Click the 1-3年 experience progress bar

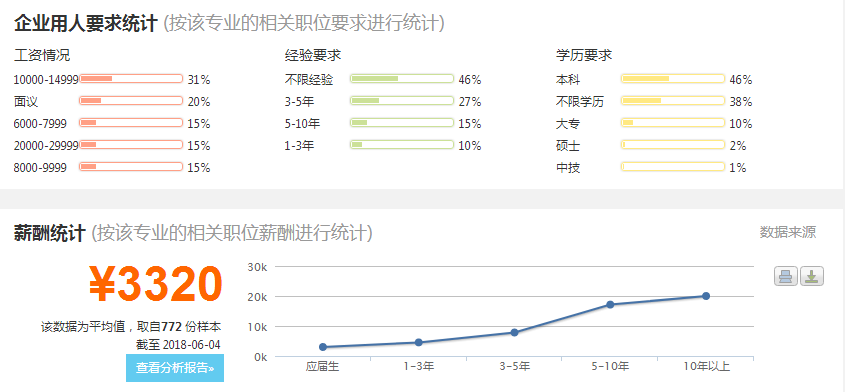[402, 145]
